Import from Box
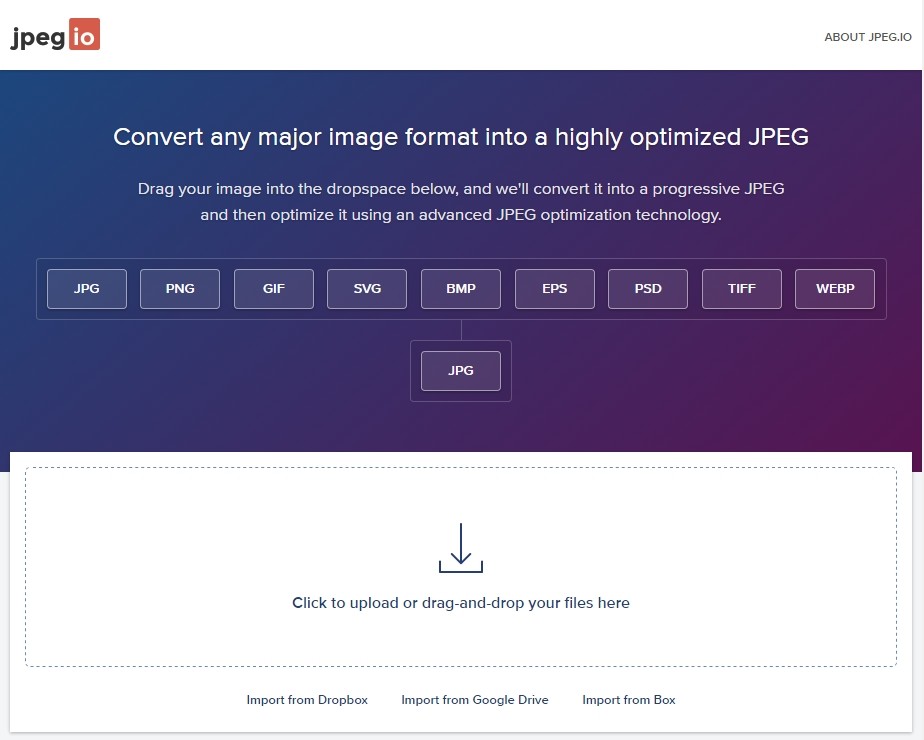This screenshot has width=924, height=740. click(x=629, y=700)
